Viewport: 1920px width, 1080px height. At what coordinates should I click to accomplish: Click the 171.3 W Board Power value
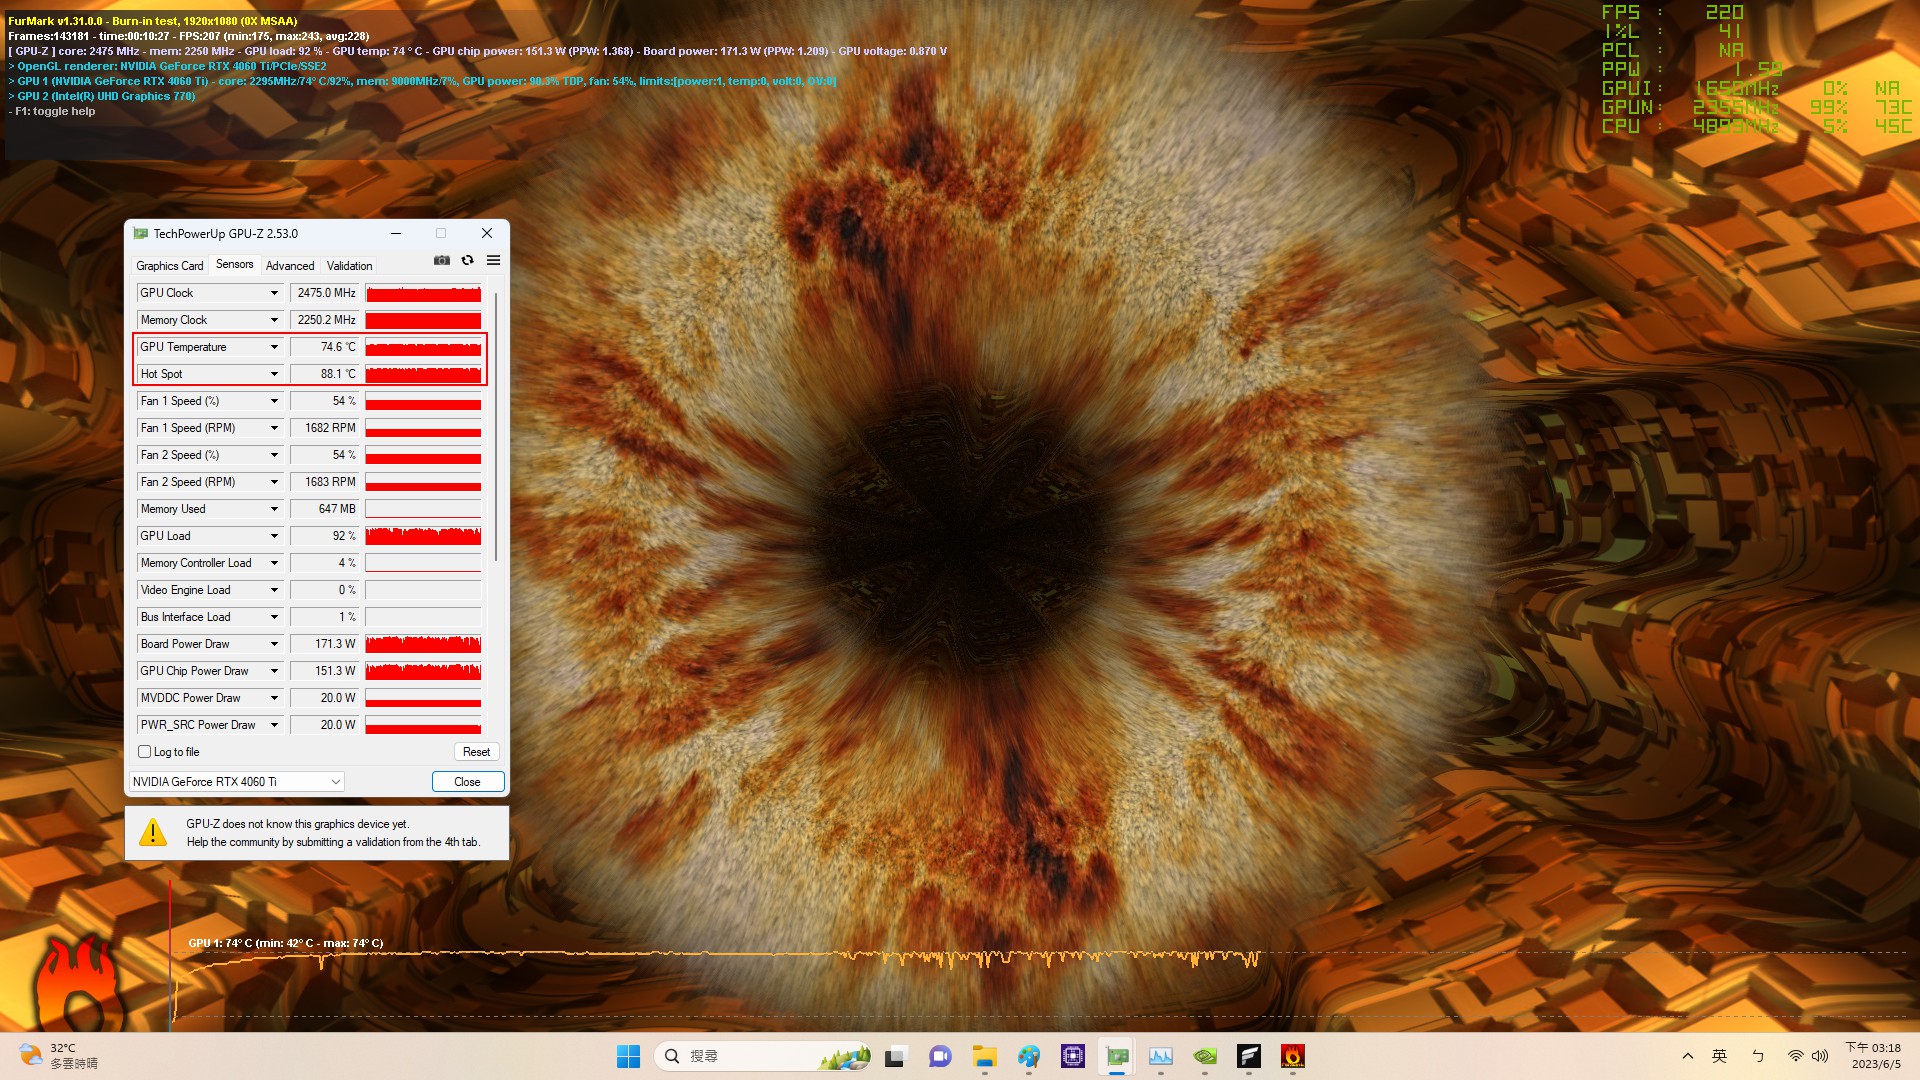point(324,644)
